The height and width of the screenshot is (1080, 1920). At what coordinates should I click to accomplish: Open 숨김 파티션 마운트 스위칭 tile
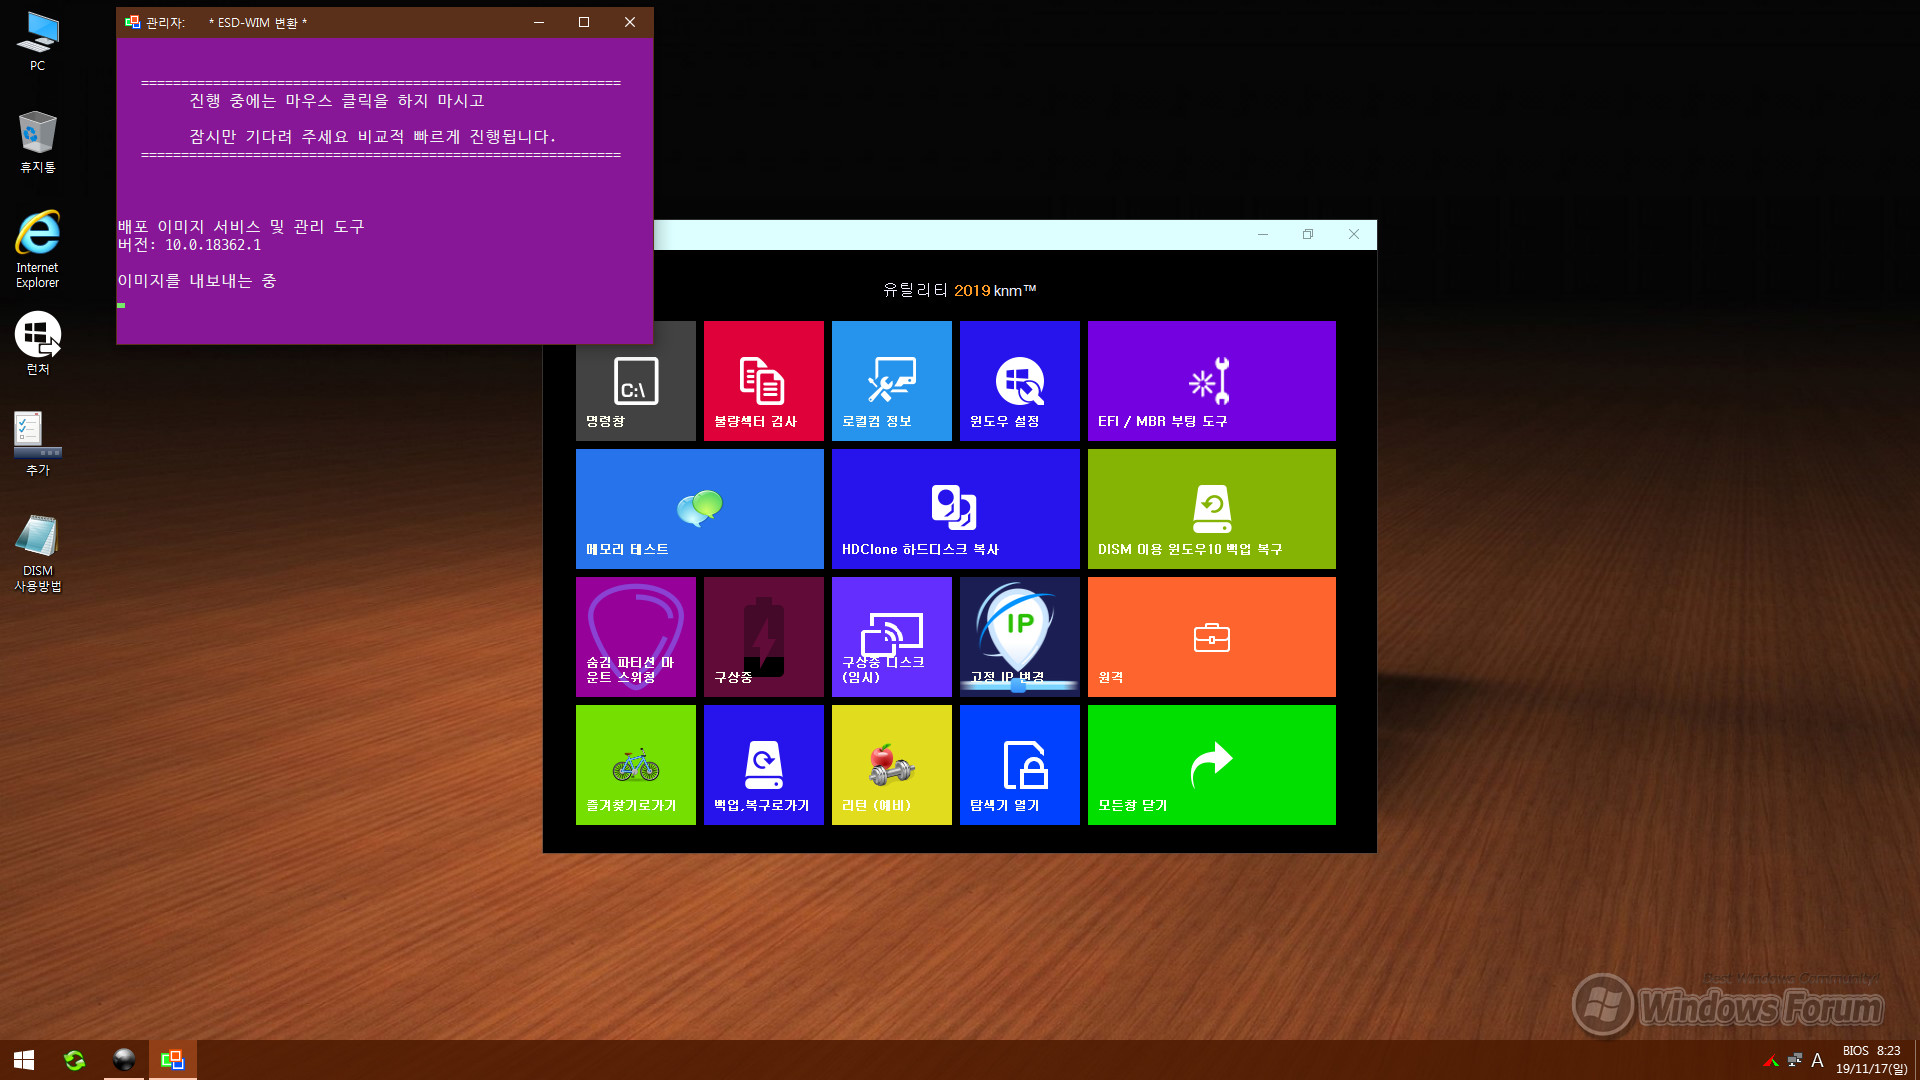(635, 637)
